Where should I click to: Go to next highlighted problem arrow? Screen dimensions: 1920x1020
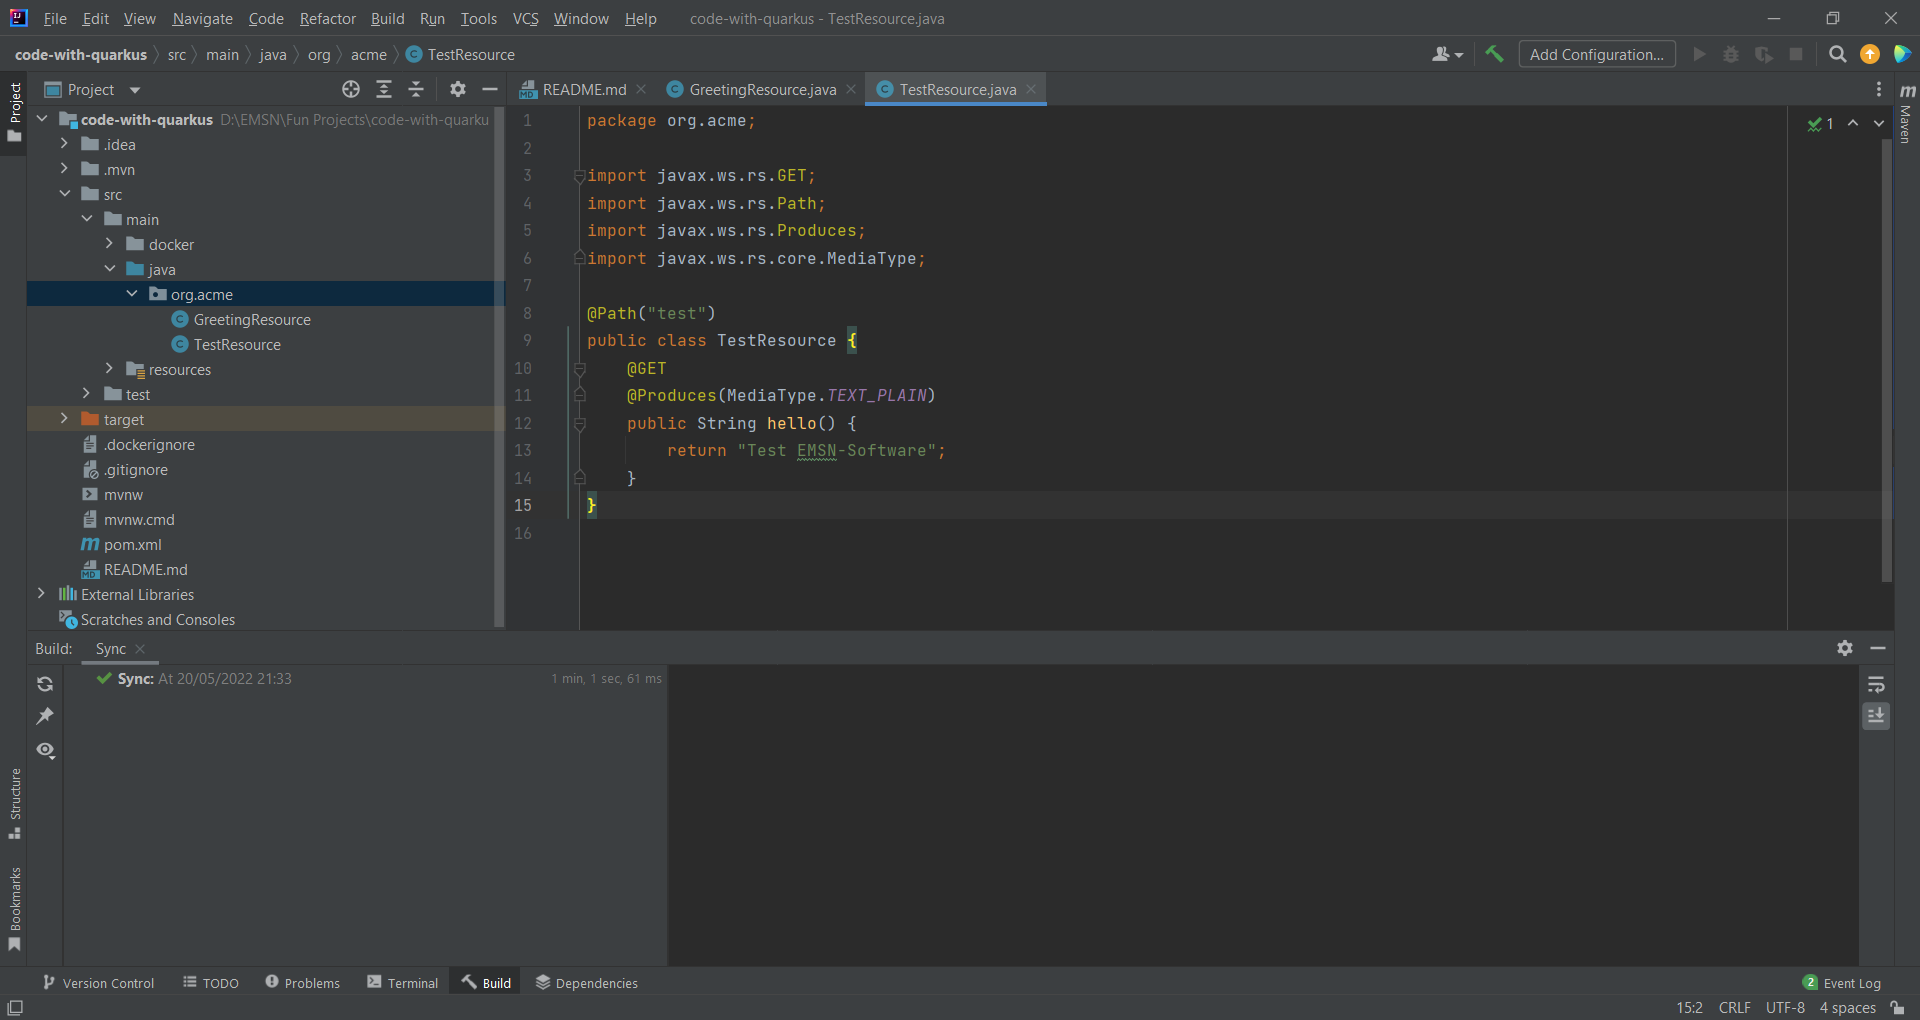pyautogui.click(x=1879, y=123)
